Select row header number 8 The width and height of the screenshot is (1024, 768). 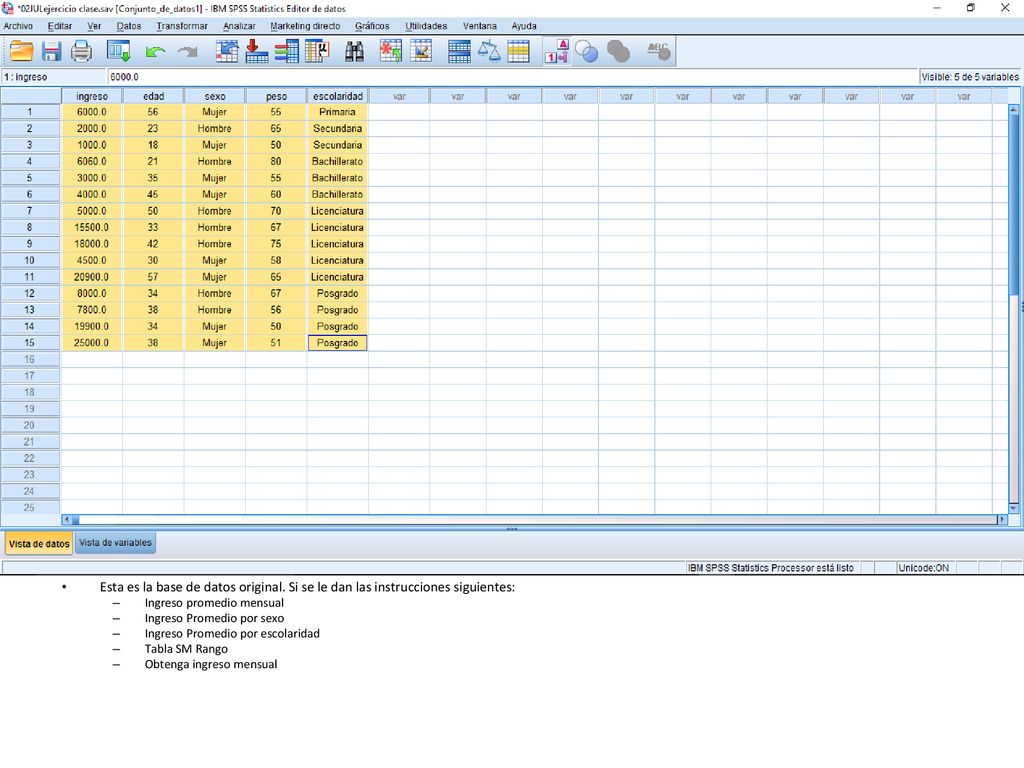[x=30, y=227]
